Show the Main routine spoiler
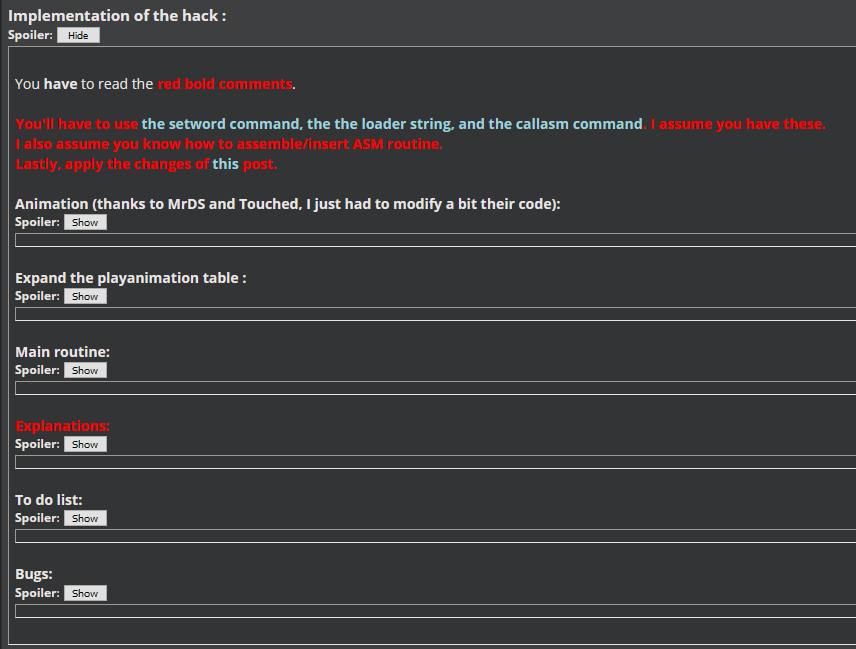The height and width of the screenshot is (649, 856). pos(85,370)
